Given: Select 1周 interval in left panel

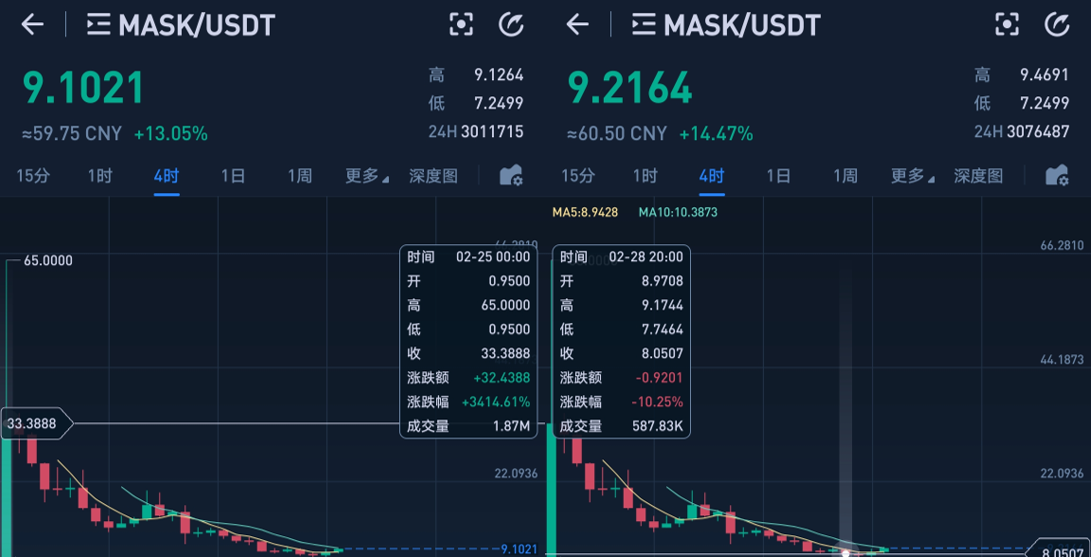Looking at the screenshot, I should click(x=300, y=176).
